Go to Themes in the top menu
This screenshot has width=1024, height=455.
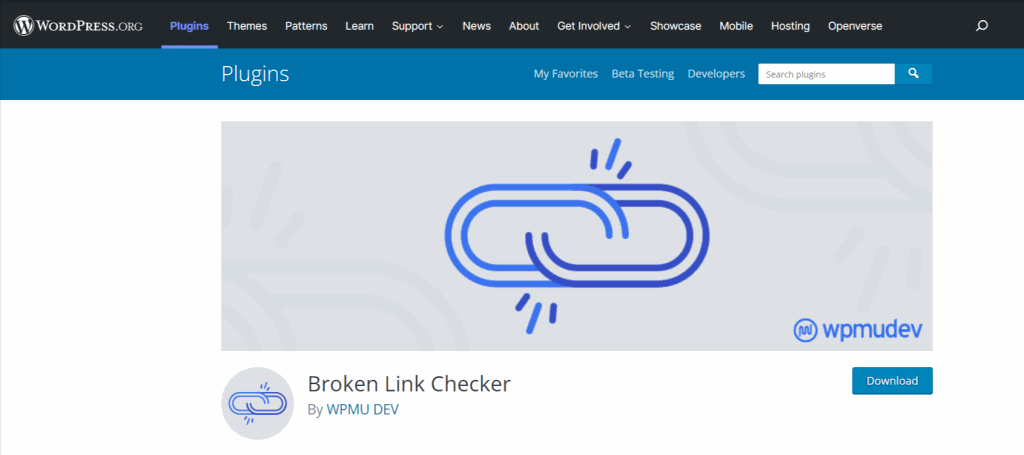coord(247,26)
